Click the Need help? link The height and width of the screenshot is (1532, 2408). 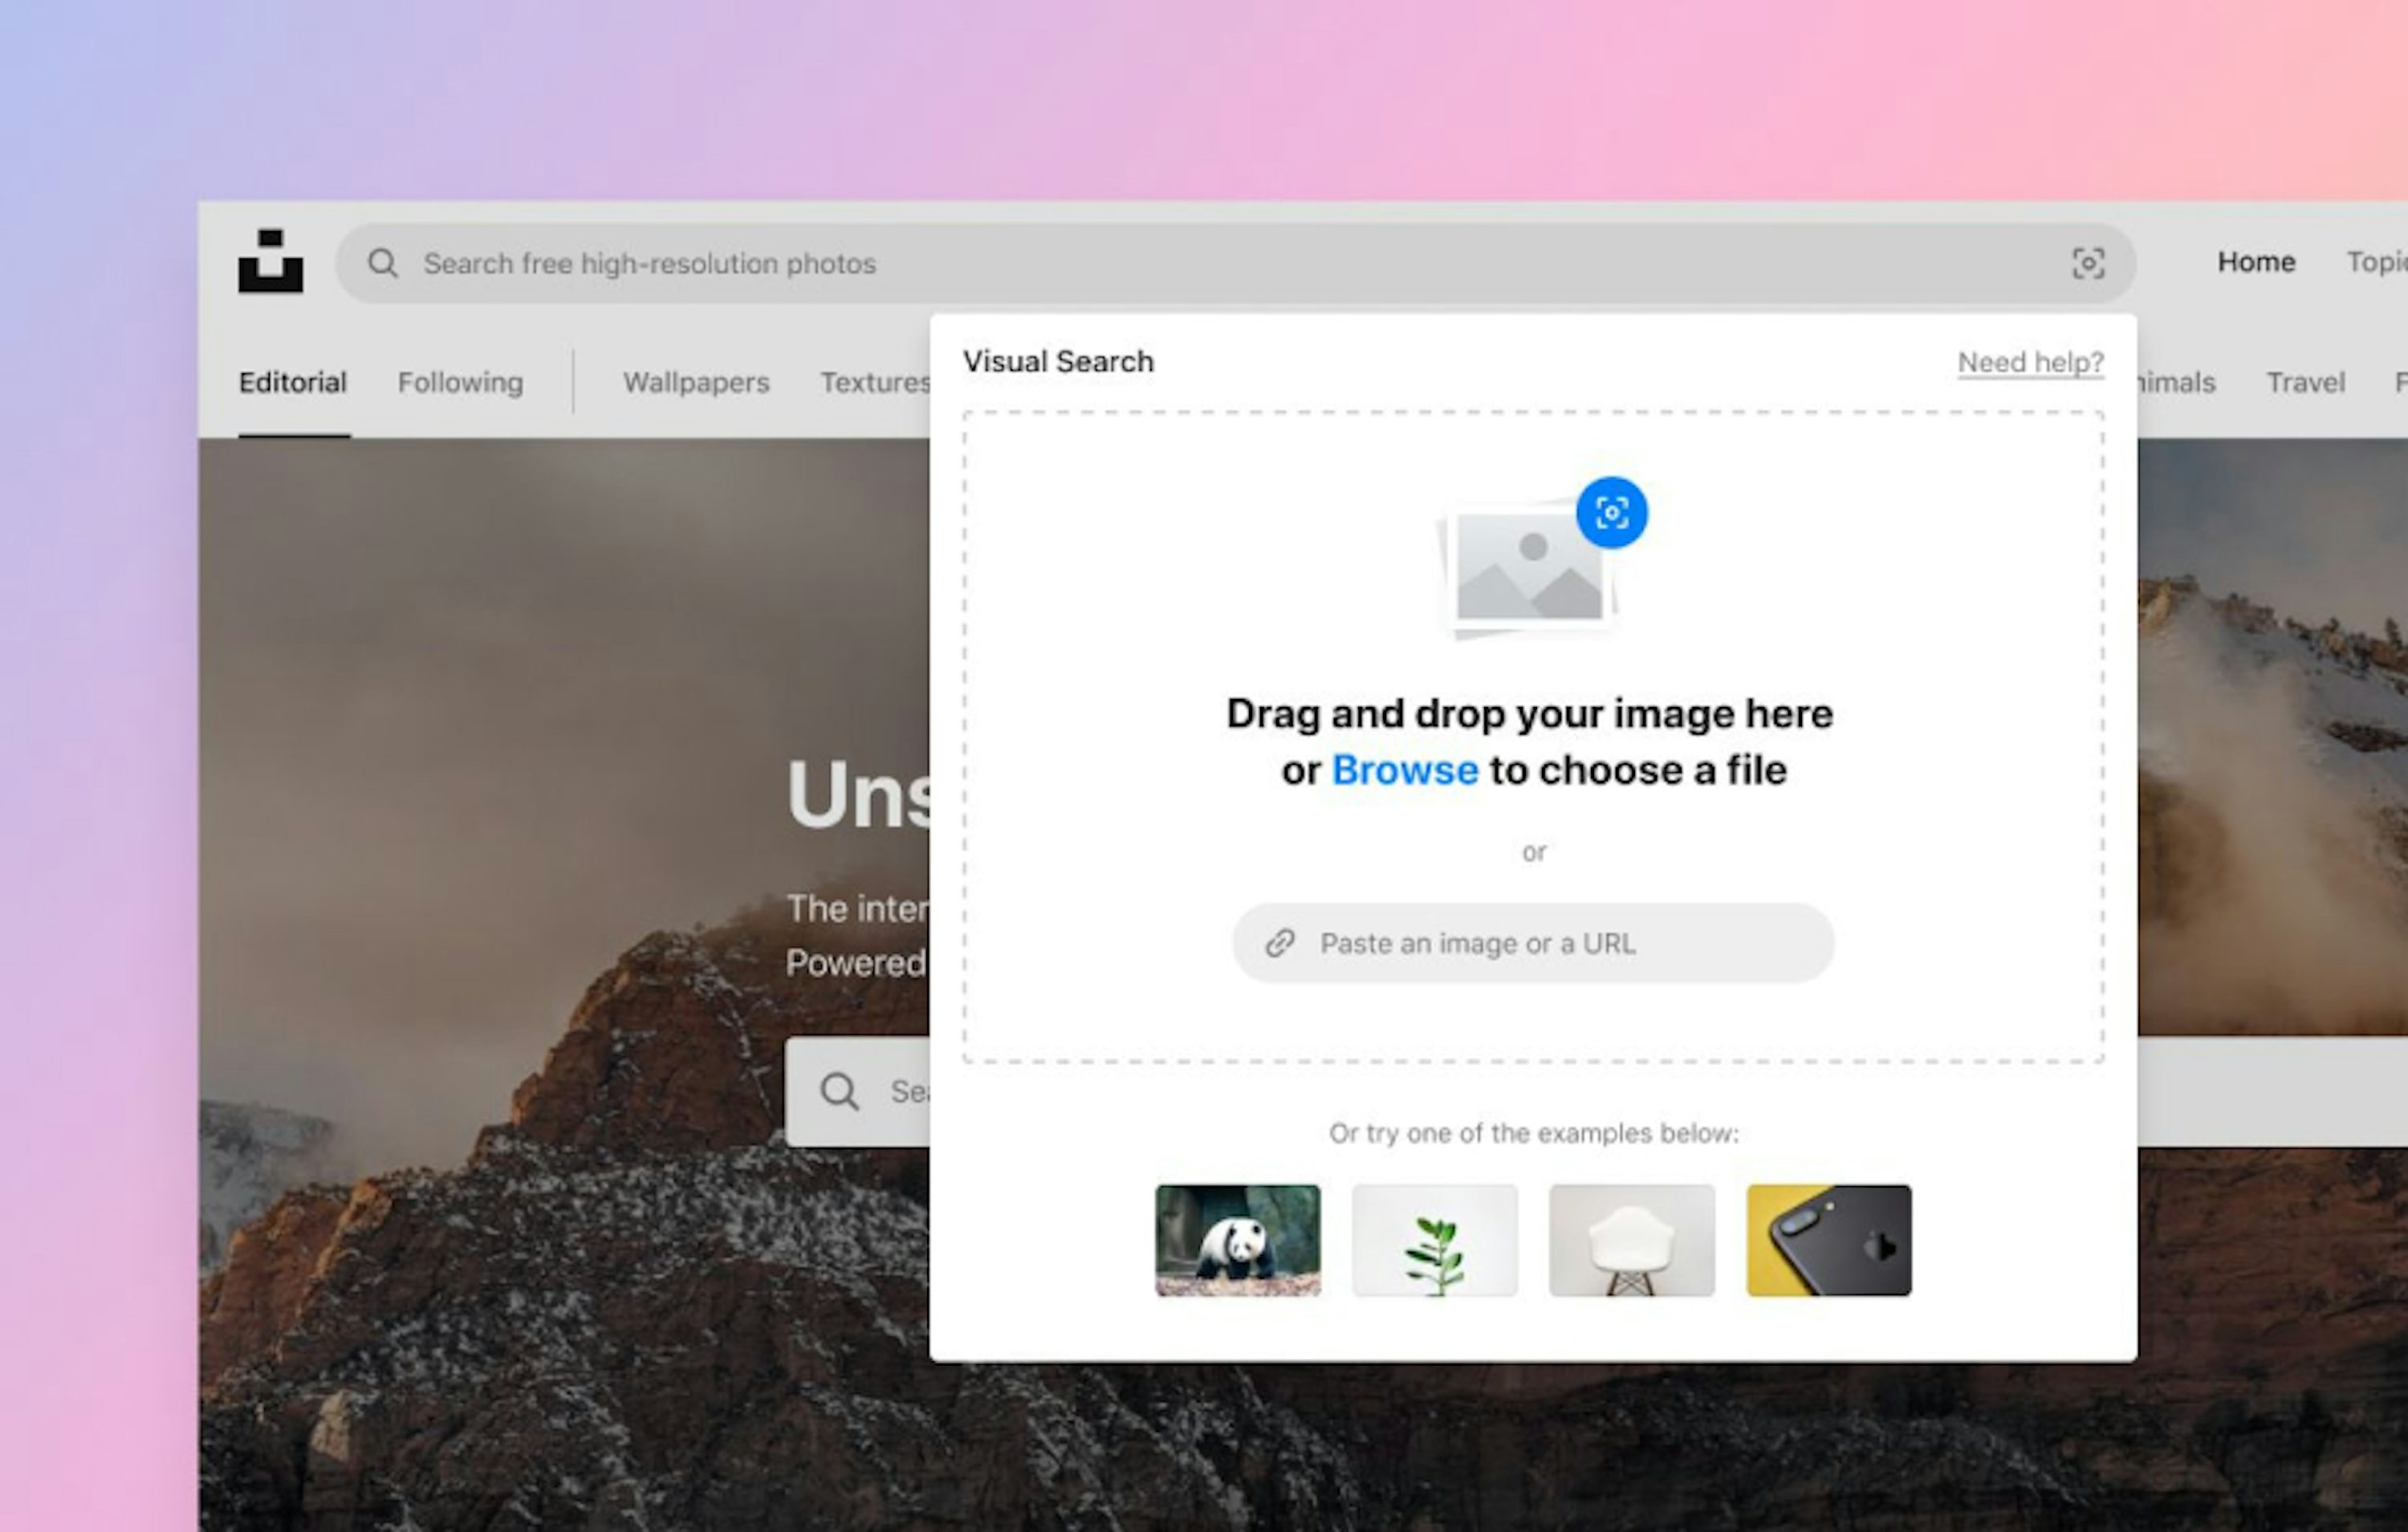[x=2030, y=362]
